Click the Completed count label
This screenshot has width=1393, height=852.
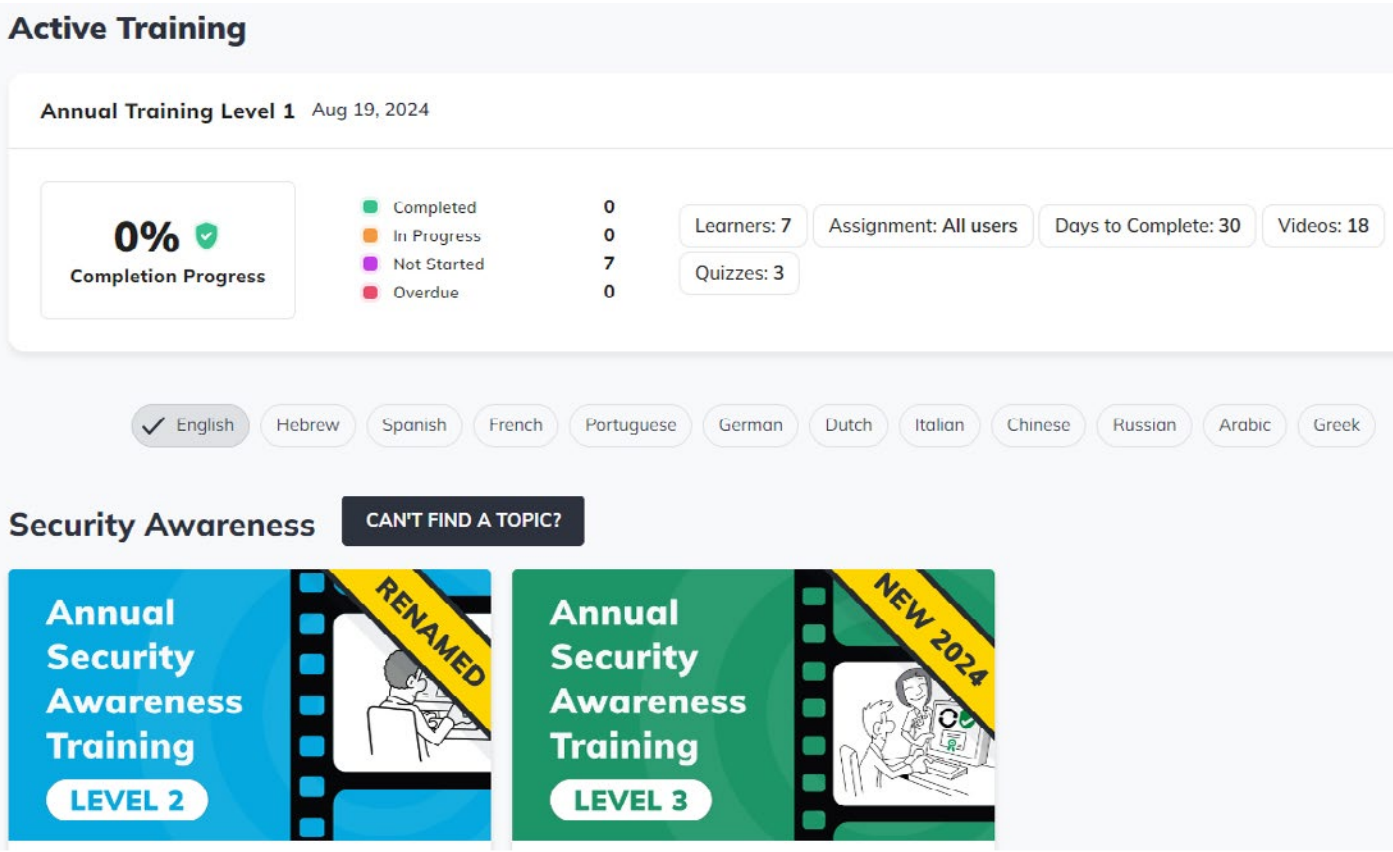coord(435,208)
